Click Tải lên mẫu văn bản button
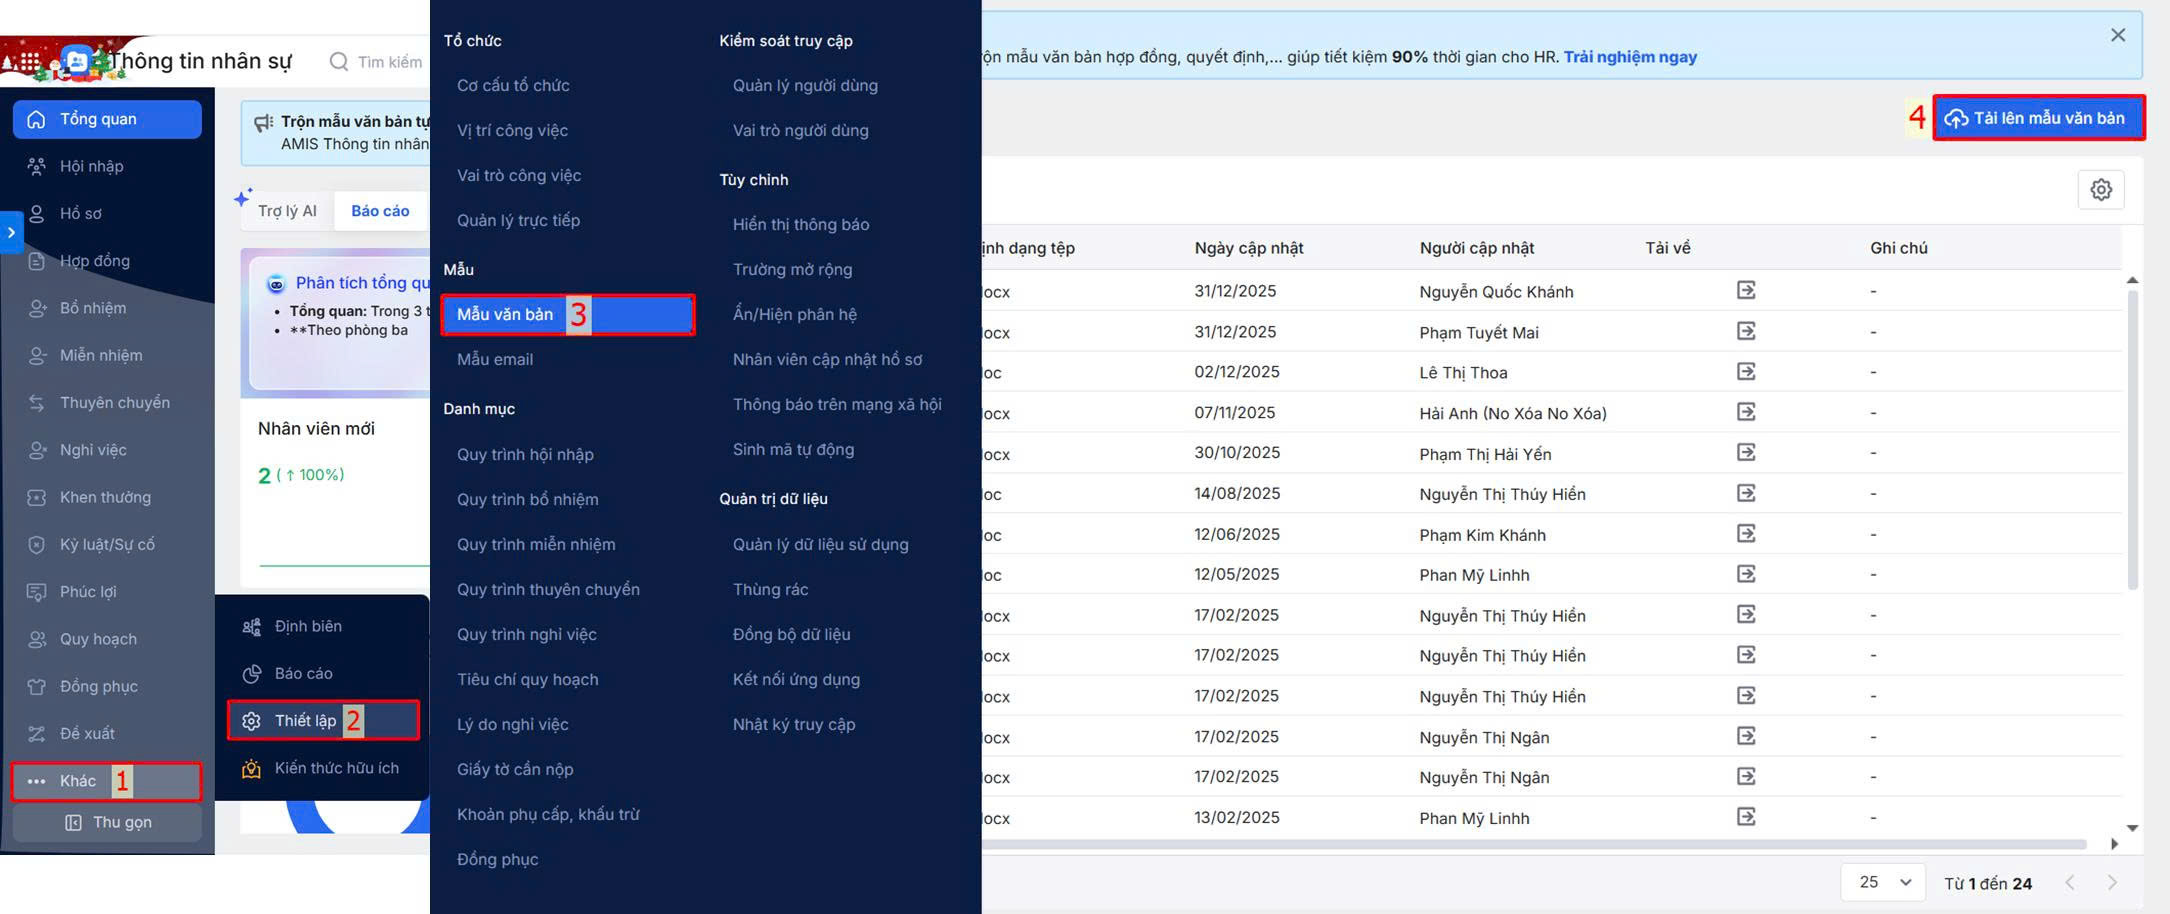 [x=2038, y=118]
